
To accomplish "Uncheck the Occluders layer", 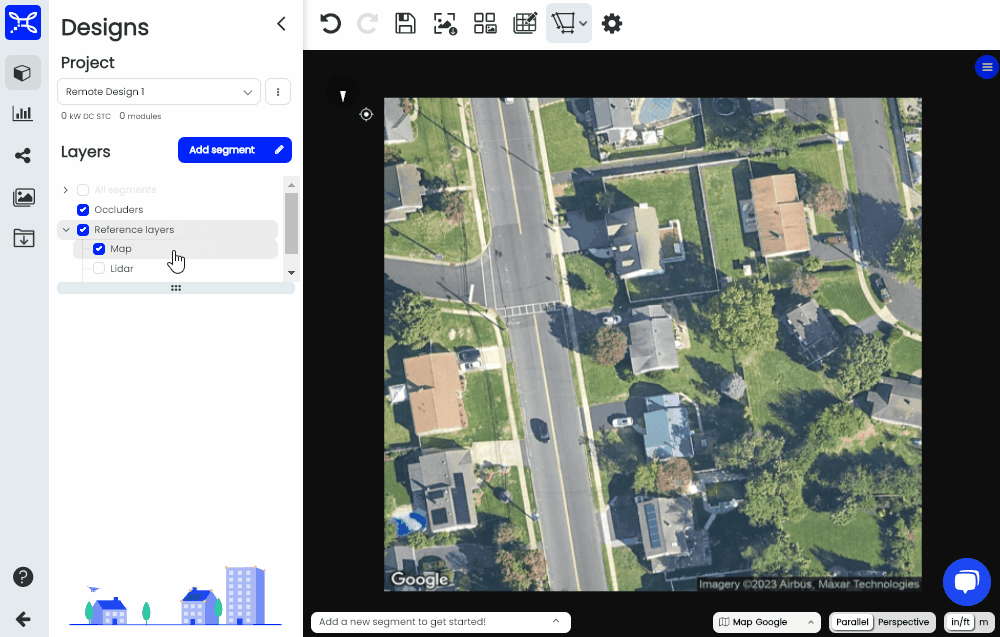I will coord(83,209).
